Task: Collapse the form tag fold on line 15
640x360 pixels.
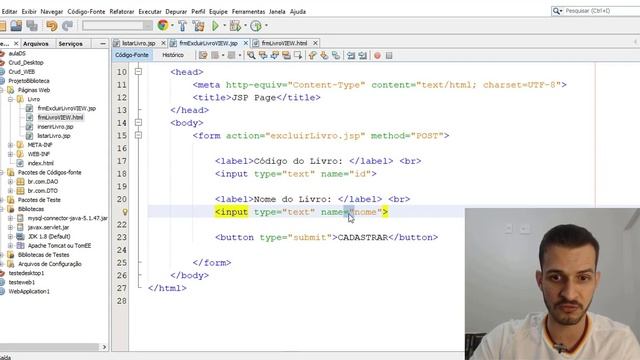Action: click(138, 135)
